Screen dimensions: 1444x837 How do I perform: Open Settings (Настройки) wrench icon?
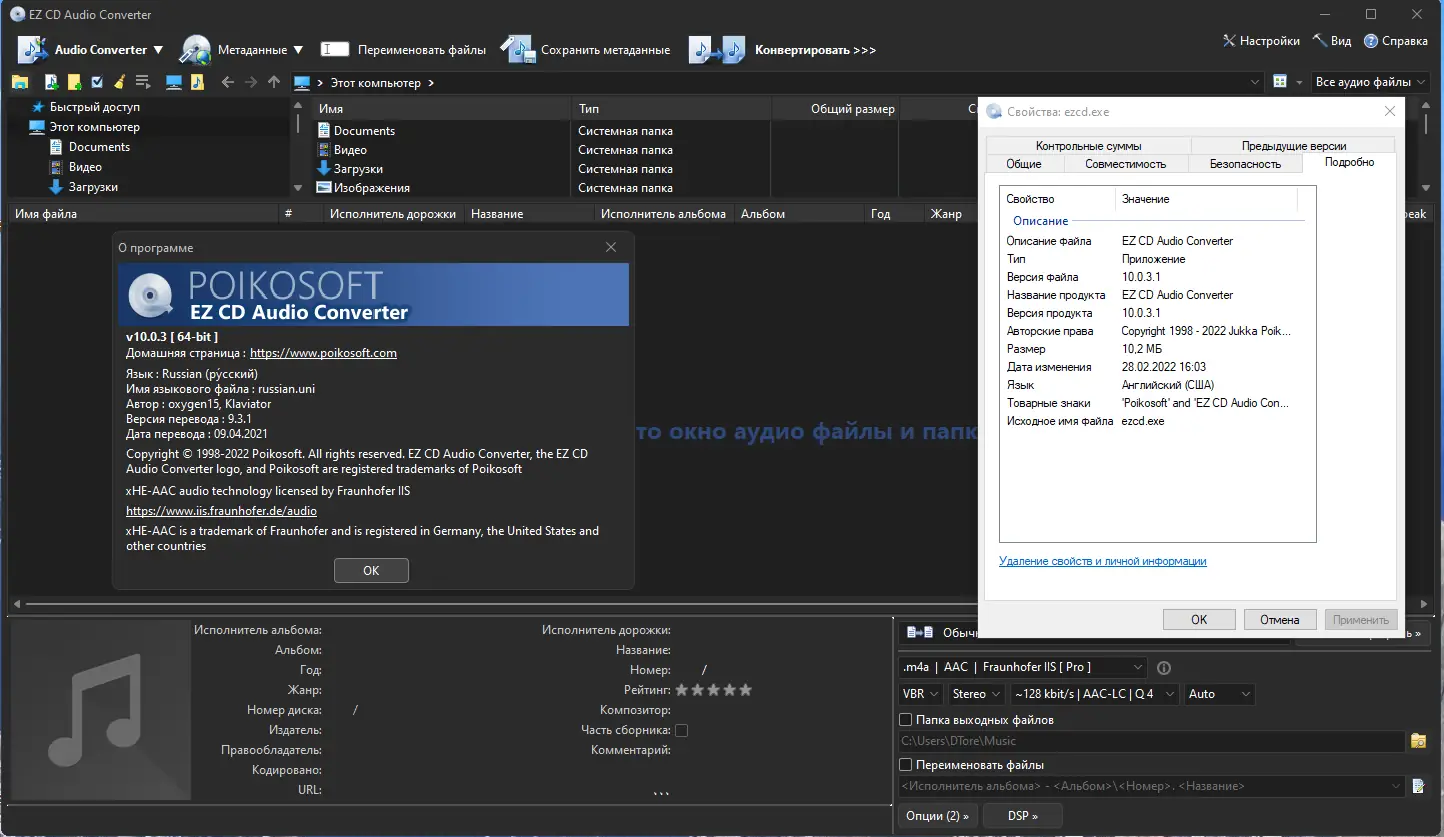(1229, 41)
